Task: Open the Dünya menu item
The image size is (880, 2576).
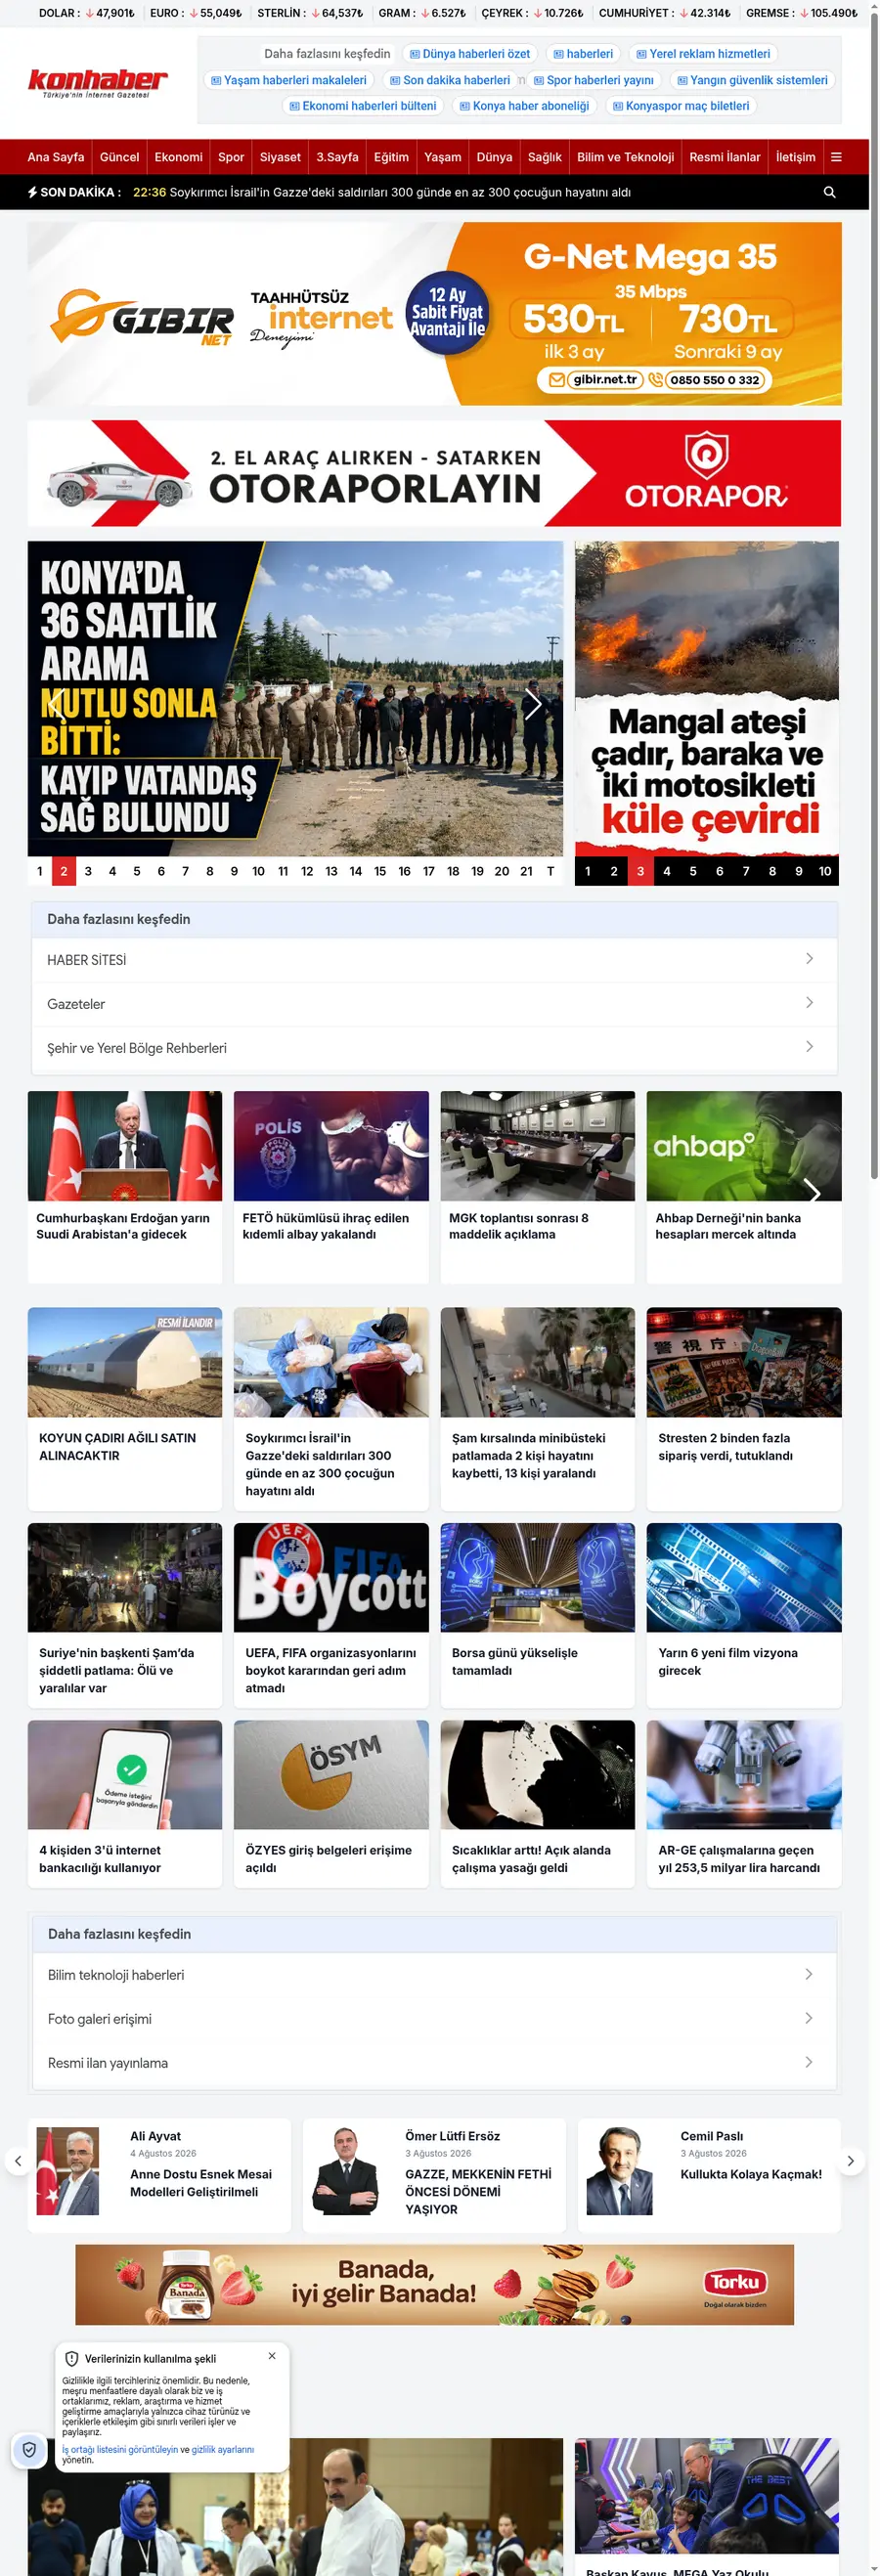Action: 494,157
